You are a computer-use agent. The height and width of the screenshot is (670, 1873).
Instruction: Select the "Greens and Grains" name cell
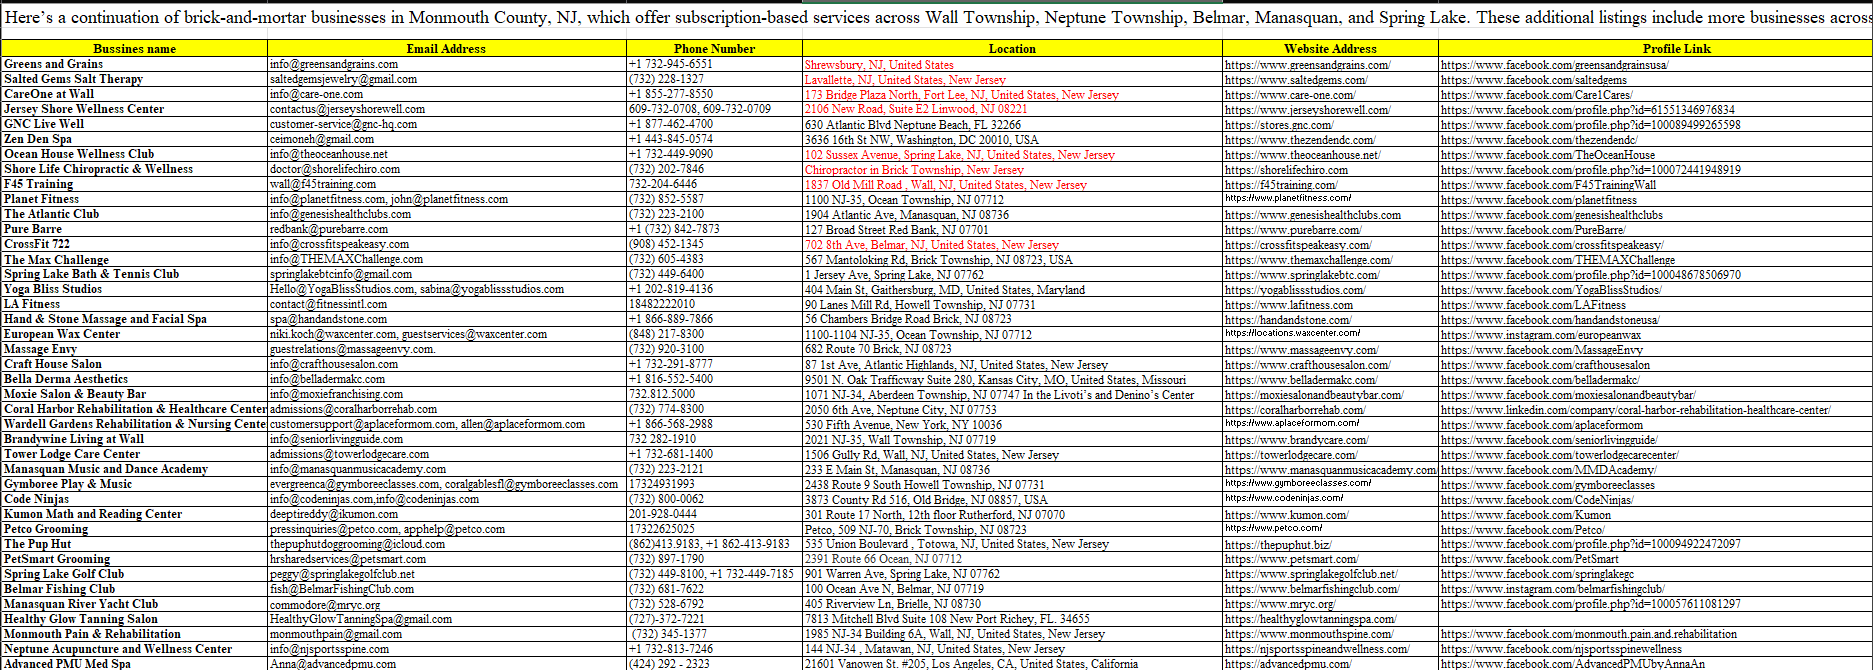(x=134, y=64)
